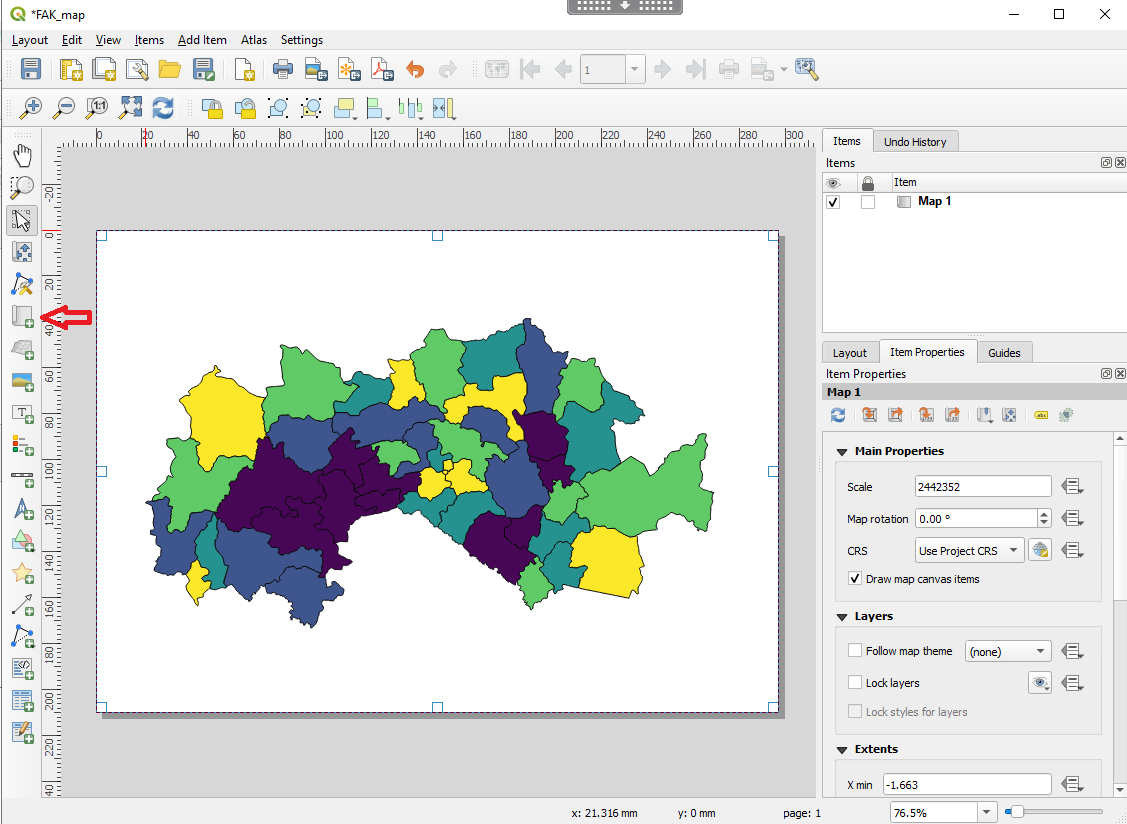Screen dimensions: 1127x824
Task: Open the CRS dropdown Use Project CRS
Action: click(x=970, y=551)
